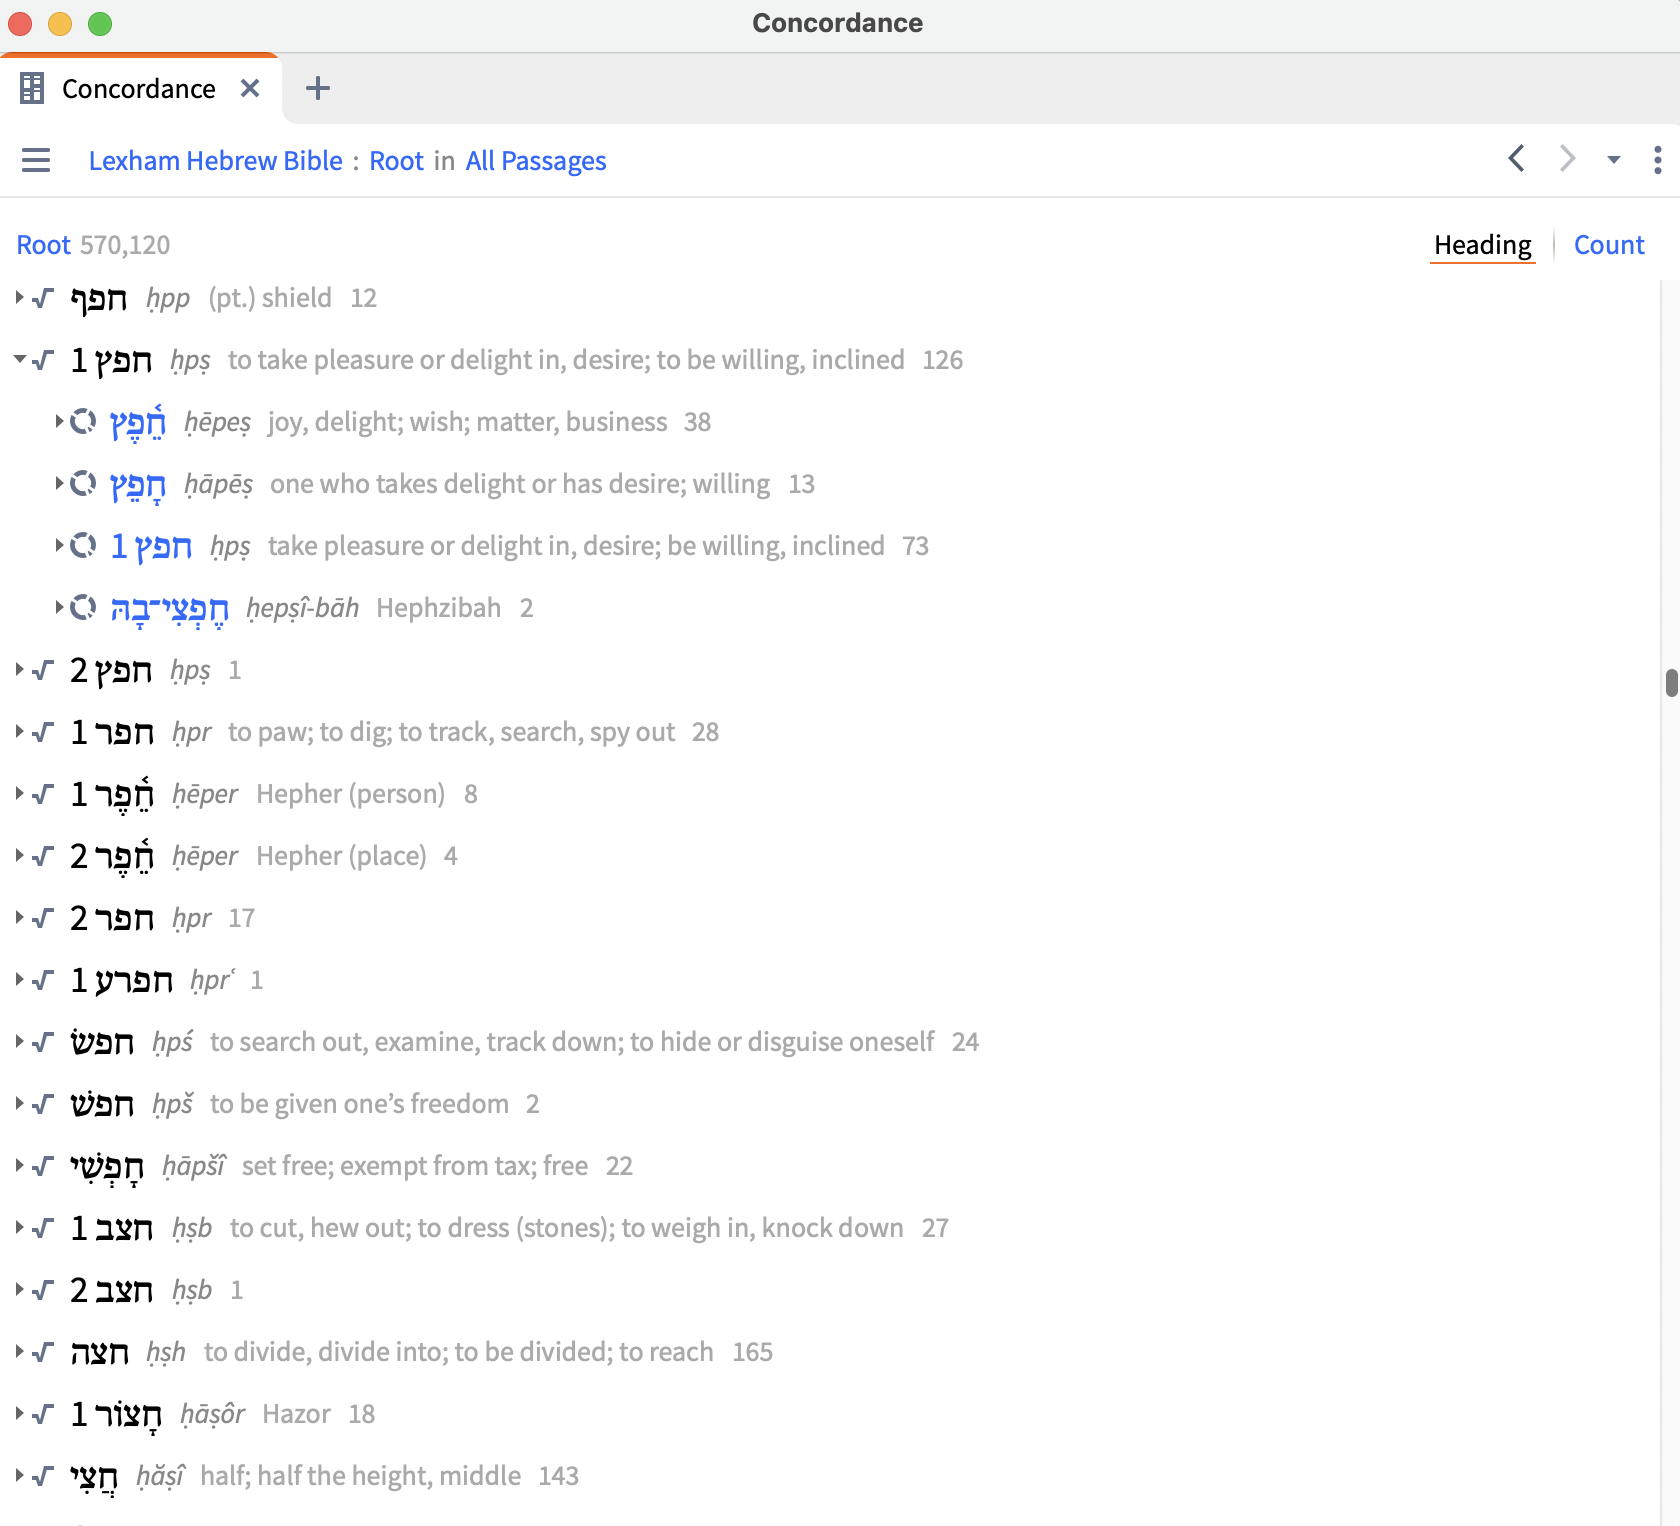The width and height of the screenshot is (1680, 1526).
Task: Sort the list by Heading
Action: (x=1482, y=245)
